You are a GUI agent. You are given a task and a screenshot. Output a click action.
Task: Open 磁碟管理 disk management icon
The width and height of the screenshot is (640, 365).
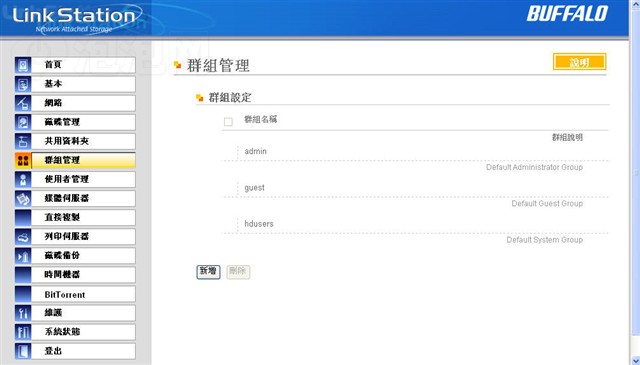pyautogui.click(x=23, y=122)
